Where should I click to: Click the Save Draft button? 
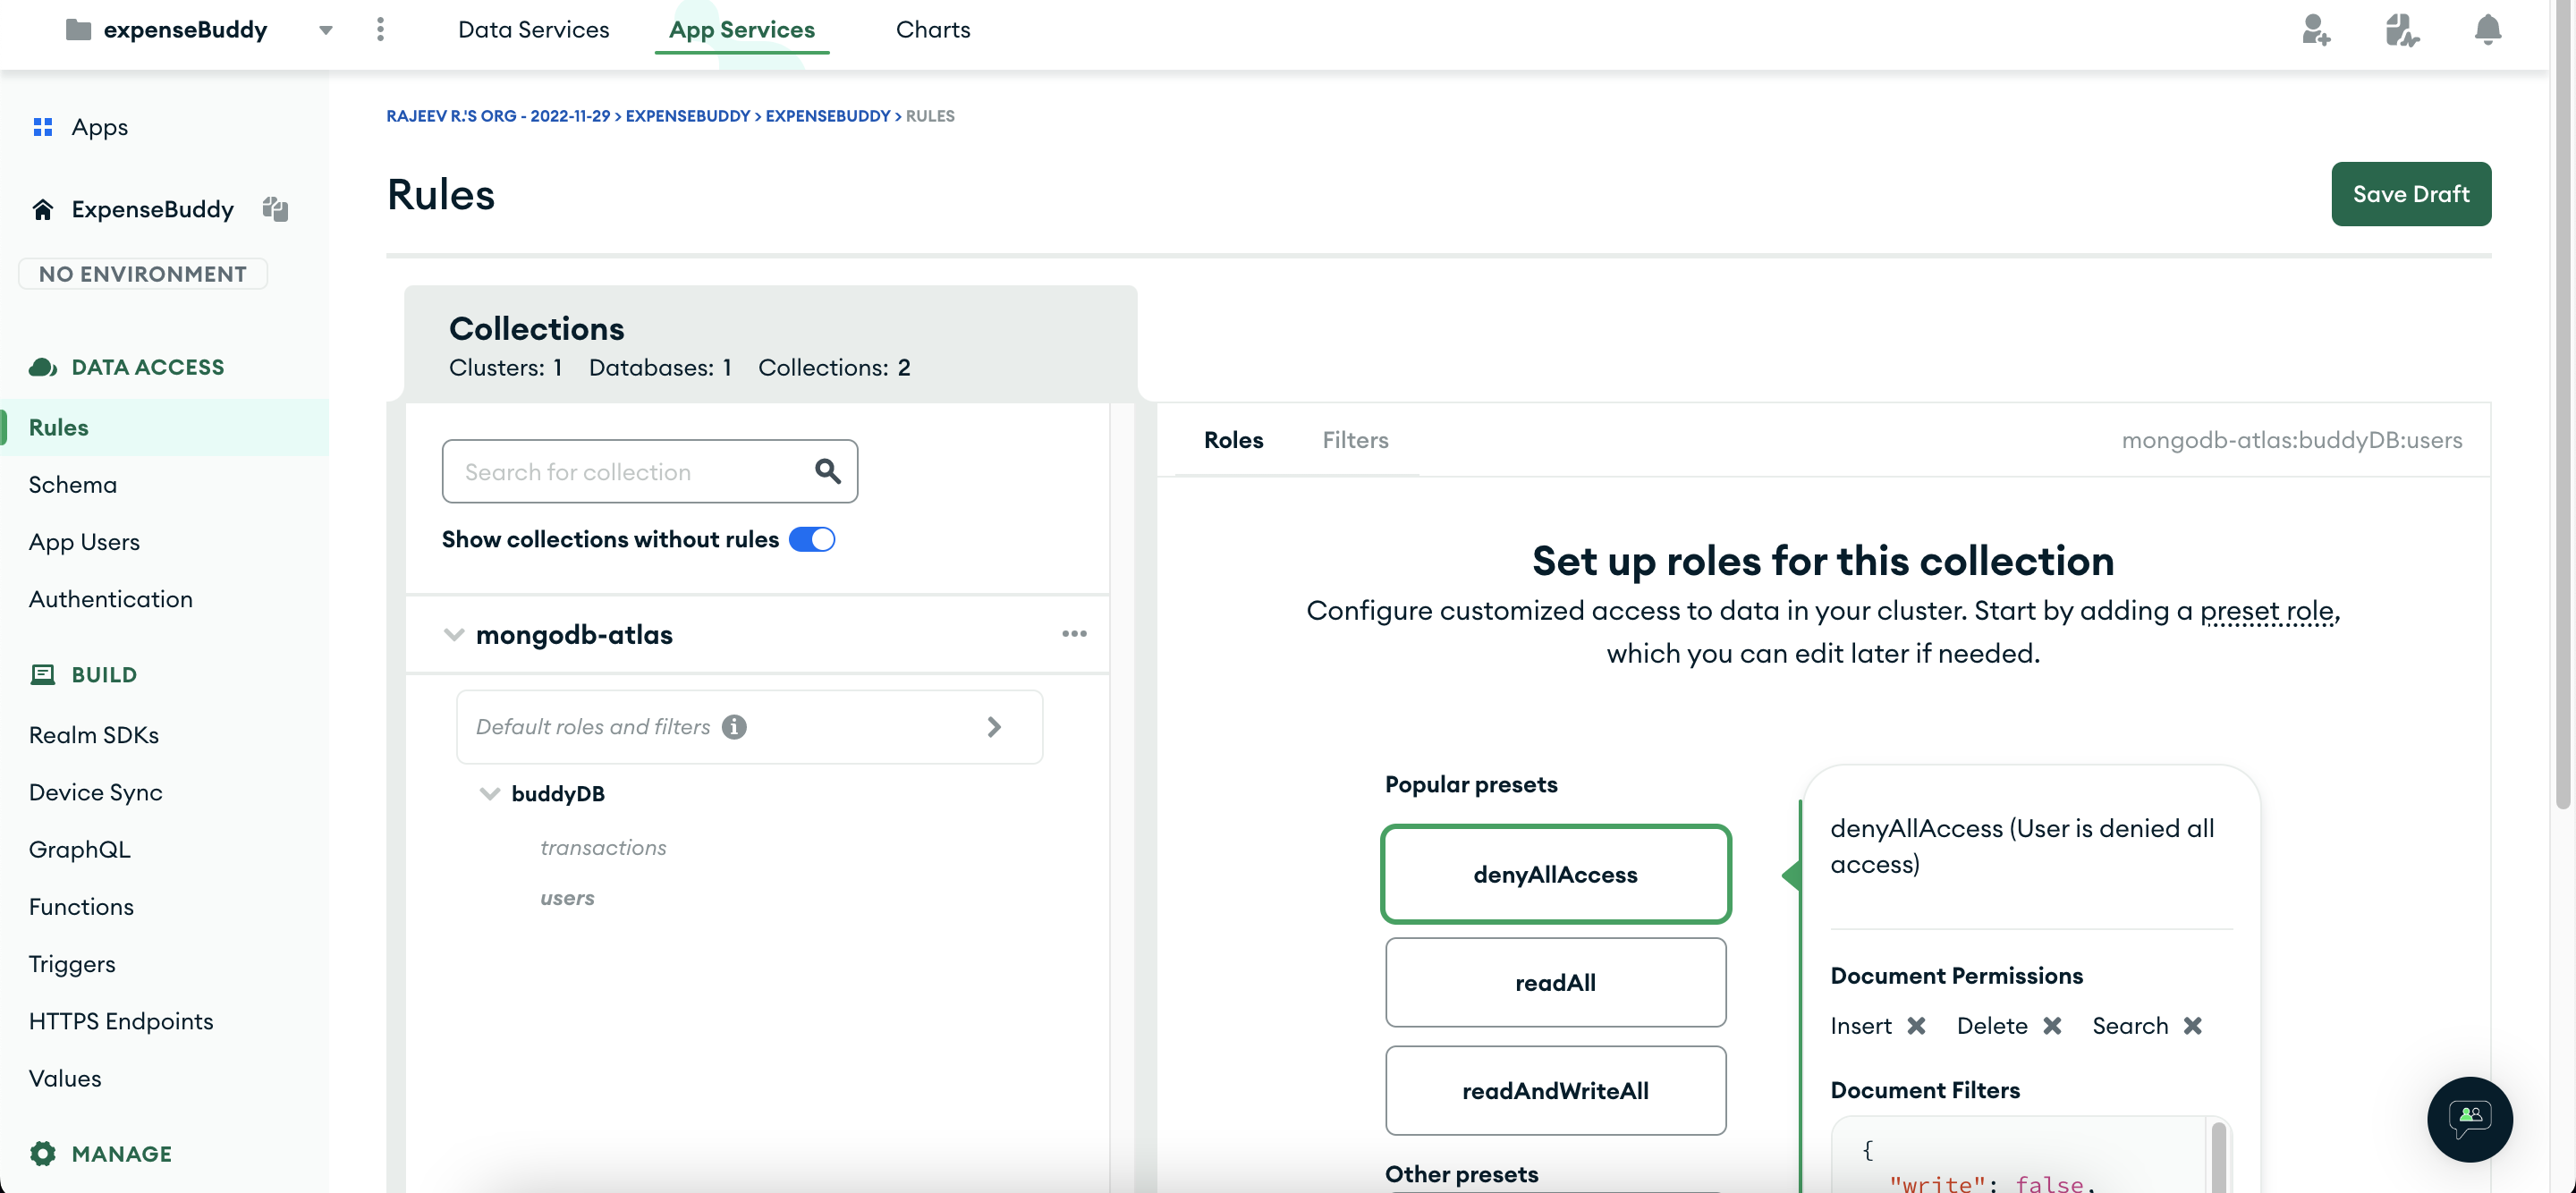(x=2410, y=194)
